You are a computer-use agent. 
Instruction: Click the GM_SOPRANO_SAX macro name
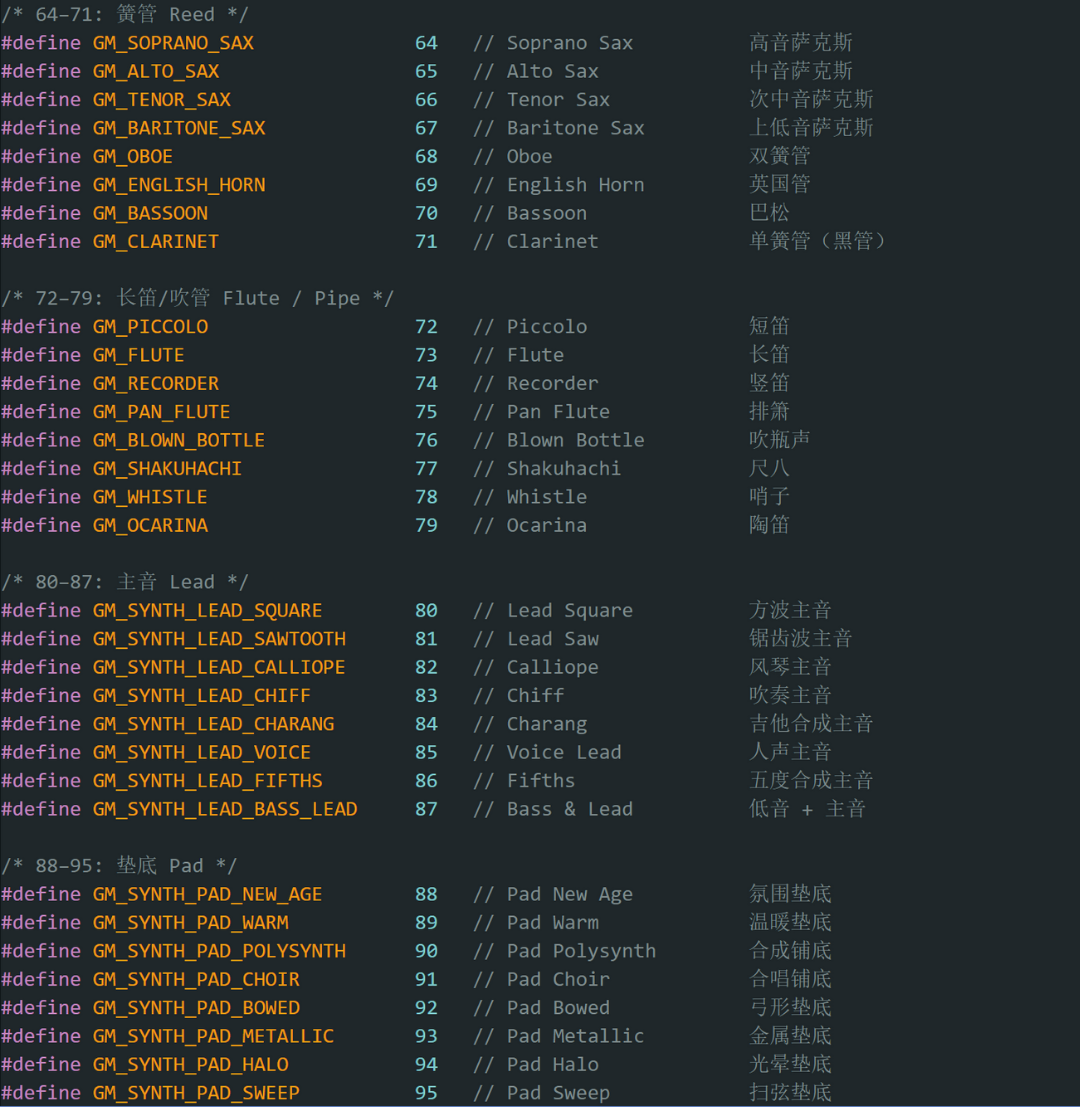click(173, 43)
